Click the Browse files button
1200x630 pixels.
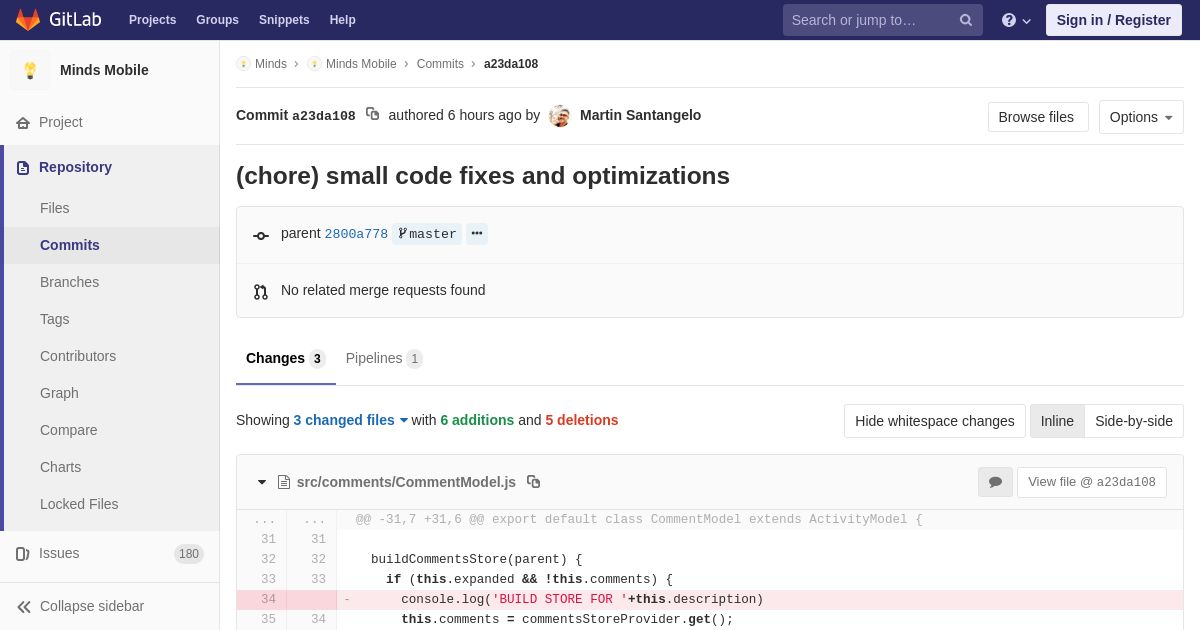pyautogui.click(x=1037, y=117)
